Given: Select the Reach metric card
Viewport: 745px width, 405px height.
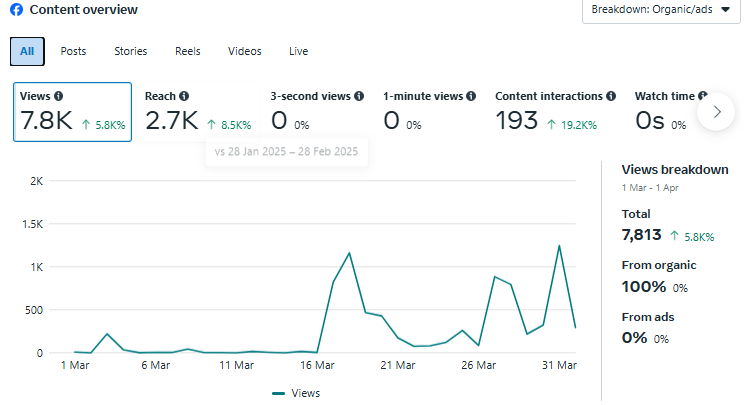Looking at the screenshot, I should click(197, 111).
